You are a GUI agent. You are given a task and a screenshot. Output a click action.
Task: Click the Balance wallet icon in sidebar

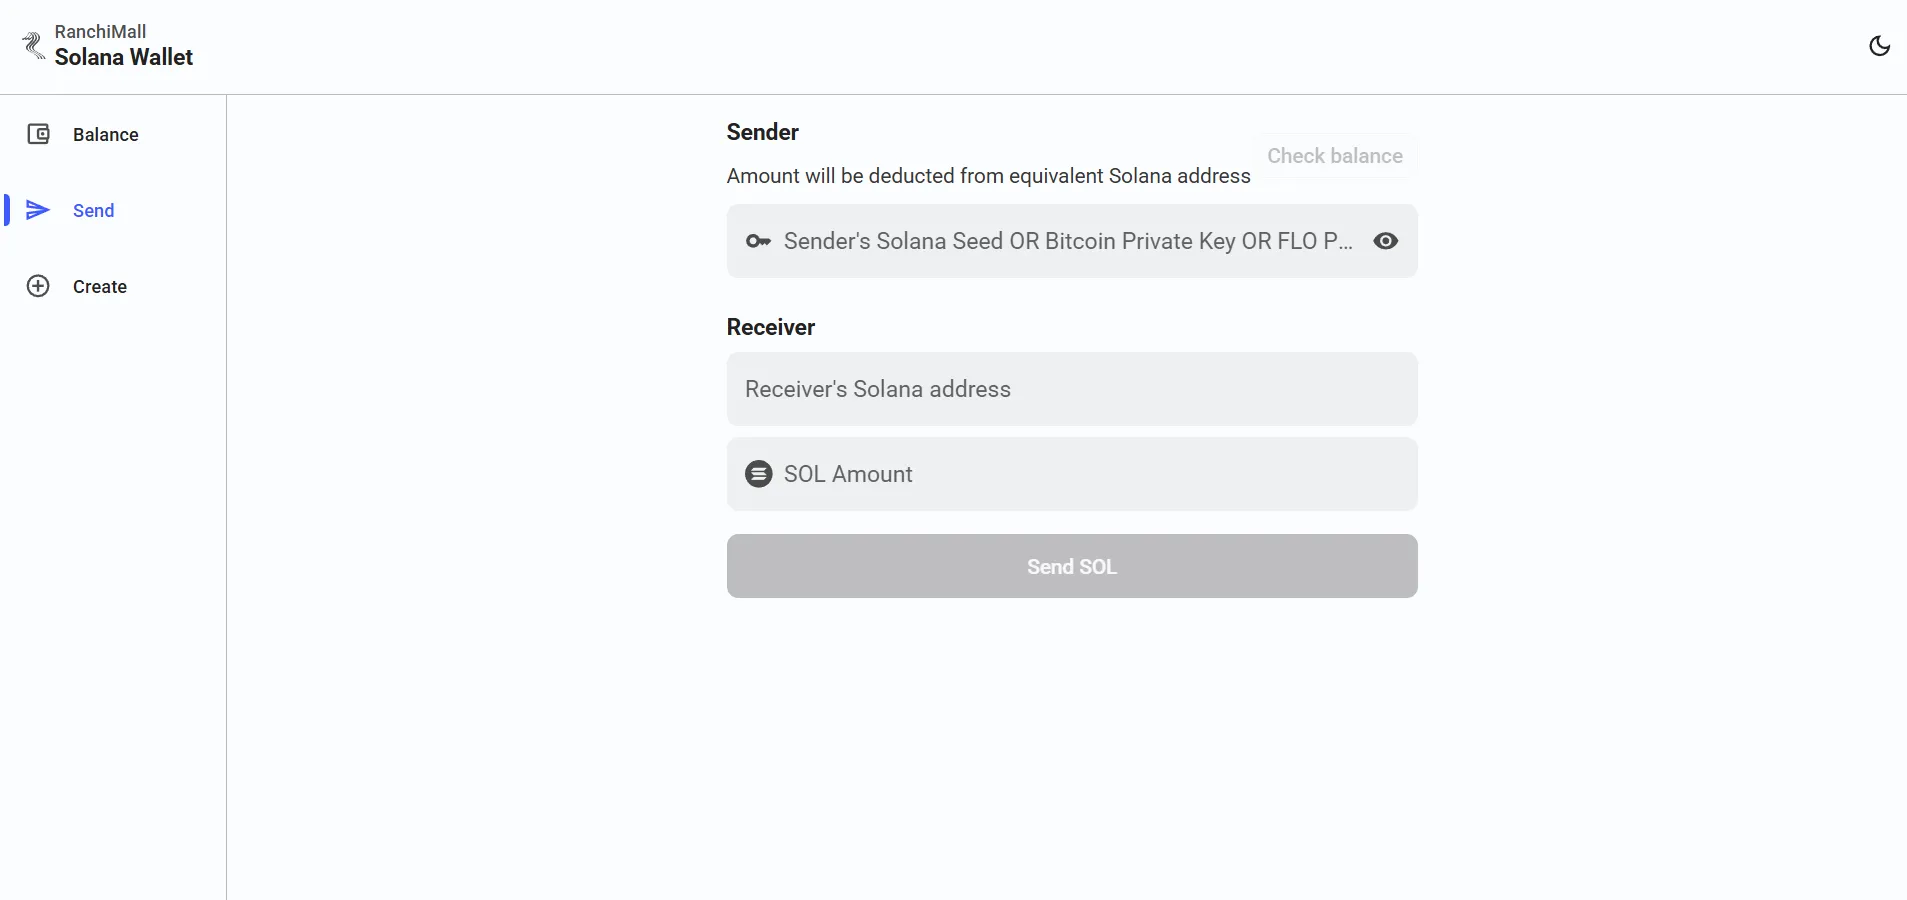[x=38, y=134]
